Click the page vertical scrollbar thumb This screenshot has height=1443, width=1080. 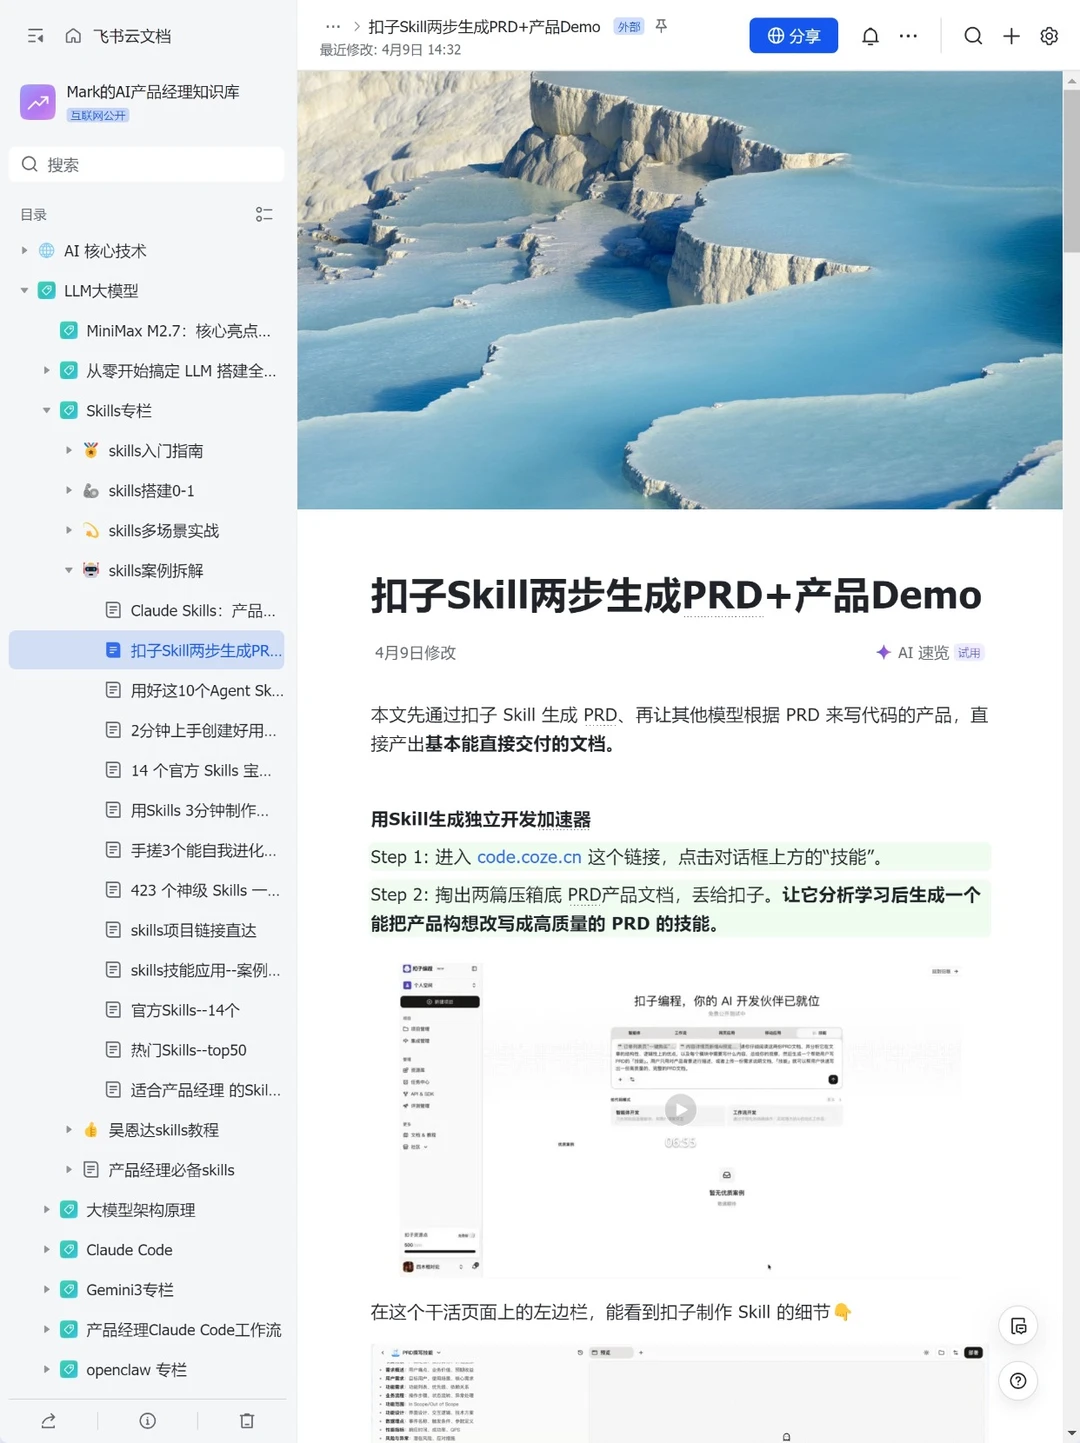(1071, 170)
